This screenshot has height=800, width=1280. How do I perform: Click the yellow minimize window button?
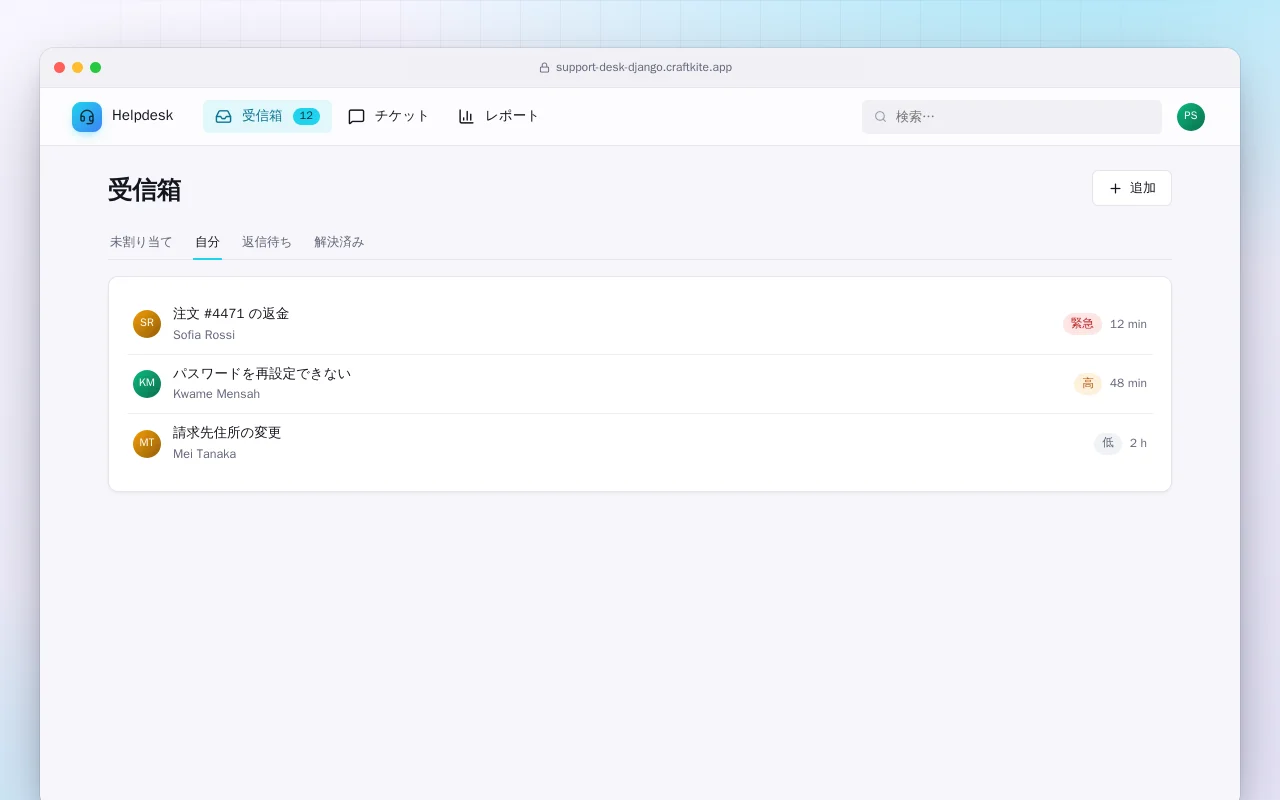78,68
